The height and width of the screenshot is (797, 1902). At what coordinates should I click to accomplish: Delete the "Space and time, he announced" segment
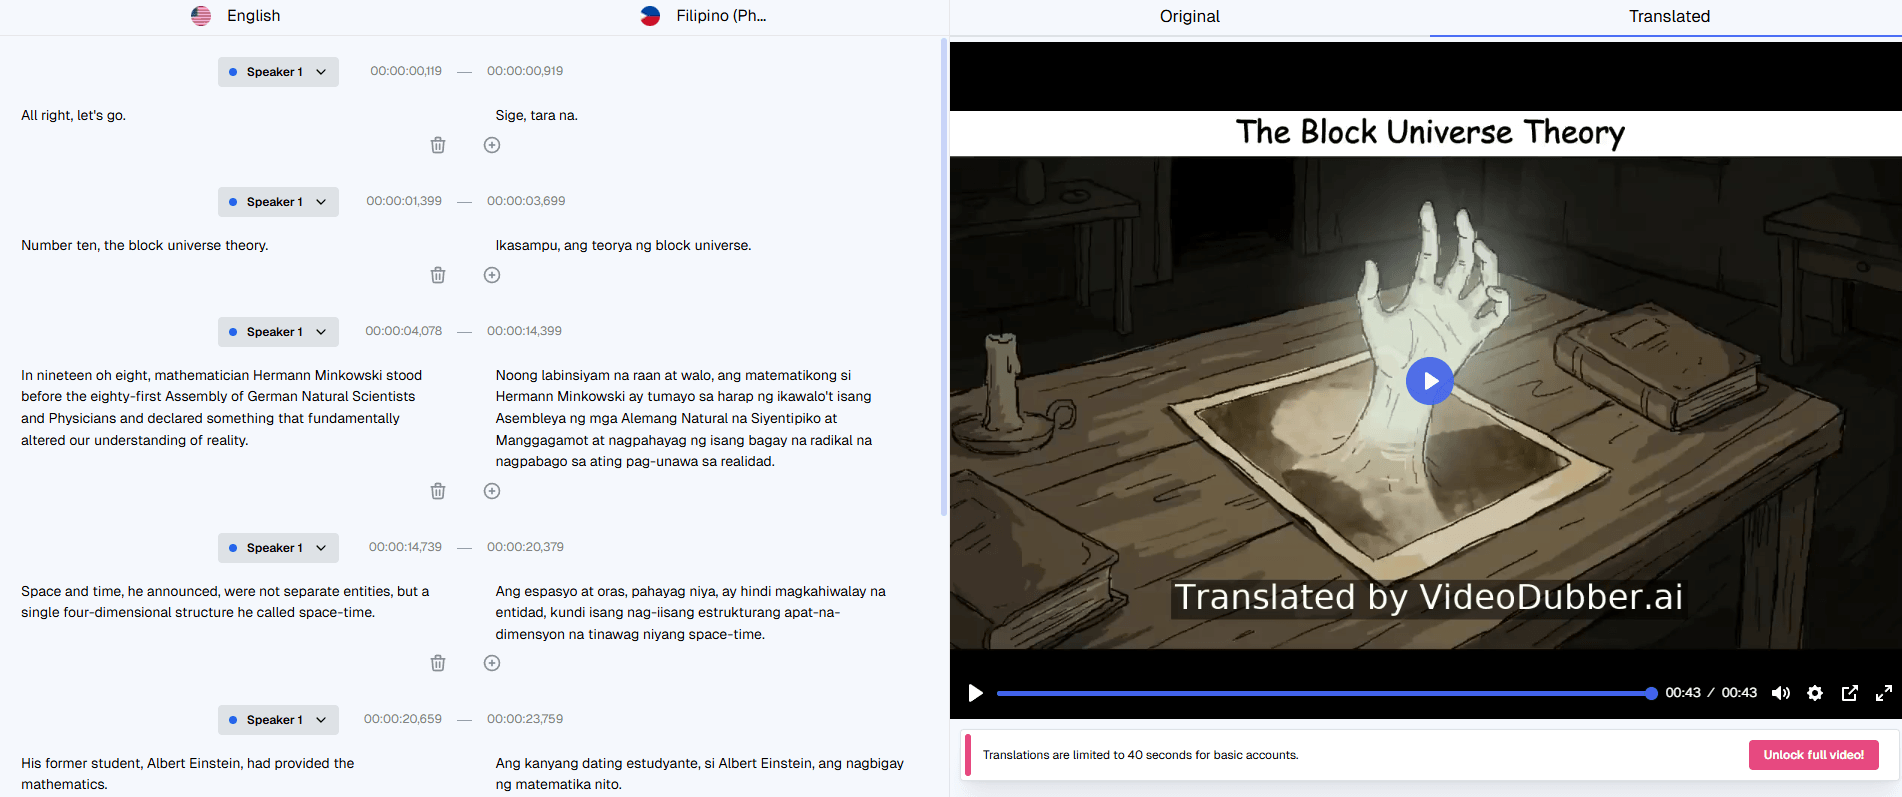pyautogui.click(x=438, y=663)
